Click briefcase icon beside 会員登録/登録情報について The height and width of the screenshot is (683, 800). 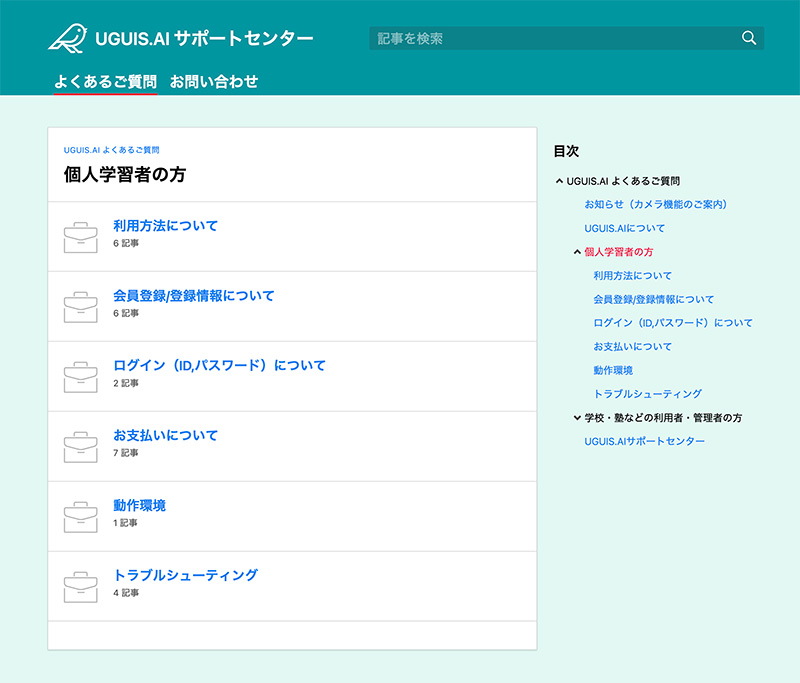[80, 306]
